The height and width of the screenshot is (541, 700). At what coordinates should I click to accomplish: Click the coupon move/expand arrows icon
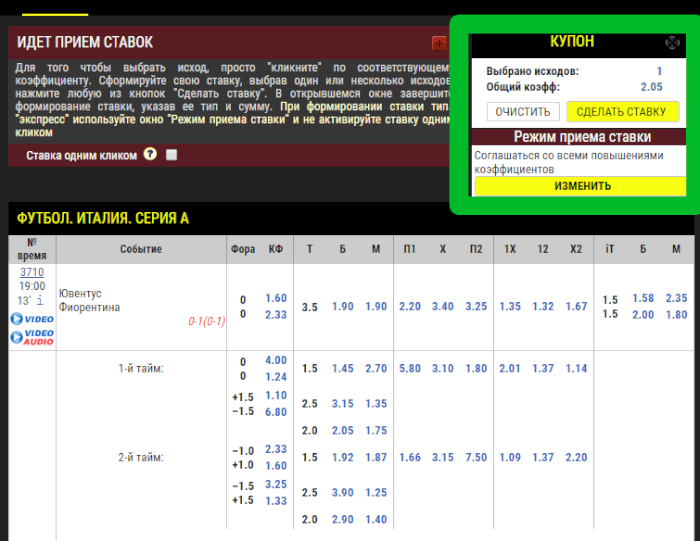[x=672, y=43]
